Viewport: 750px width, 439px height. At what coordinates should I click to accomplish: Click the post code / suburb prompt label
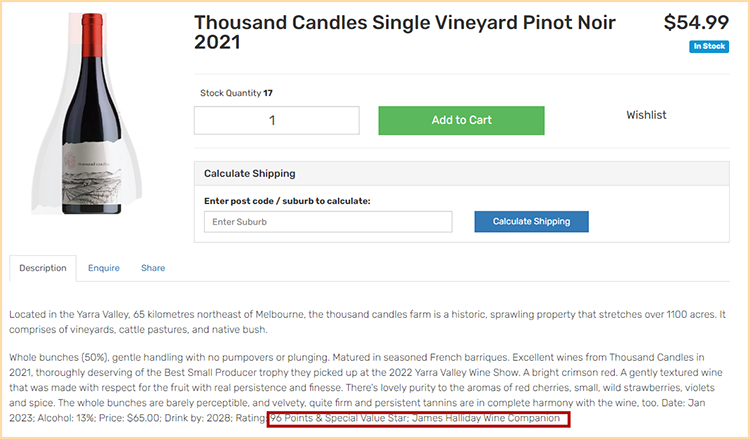(x=287, y=201)
